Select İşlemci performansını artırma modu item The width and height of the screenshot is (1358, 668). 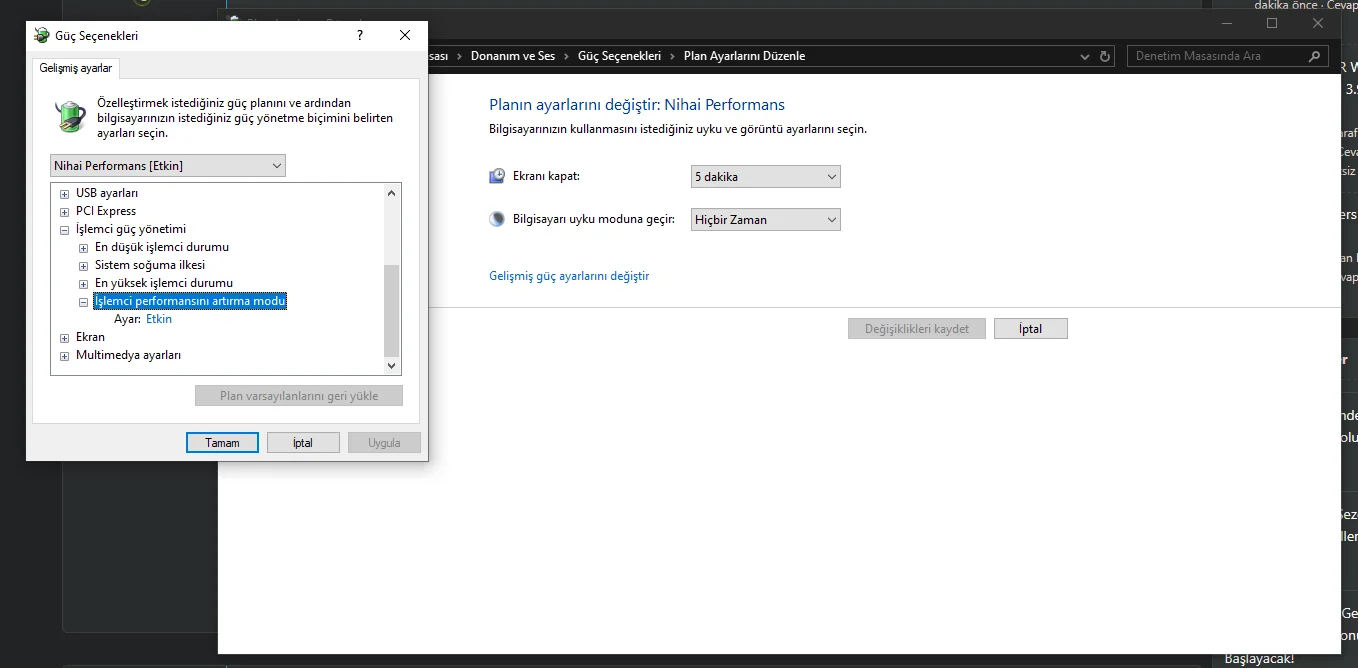point(190,301)
